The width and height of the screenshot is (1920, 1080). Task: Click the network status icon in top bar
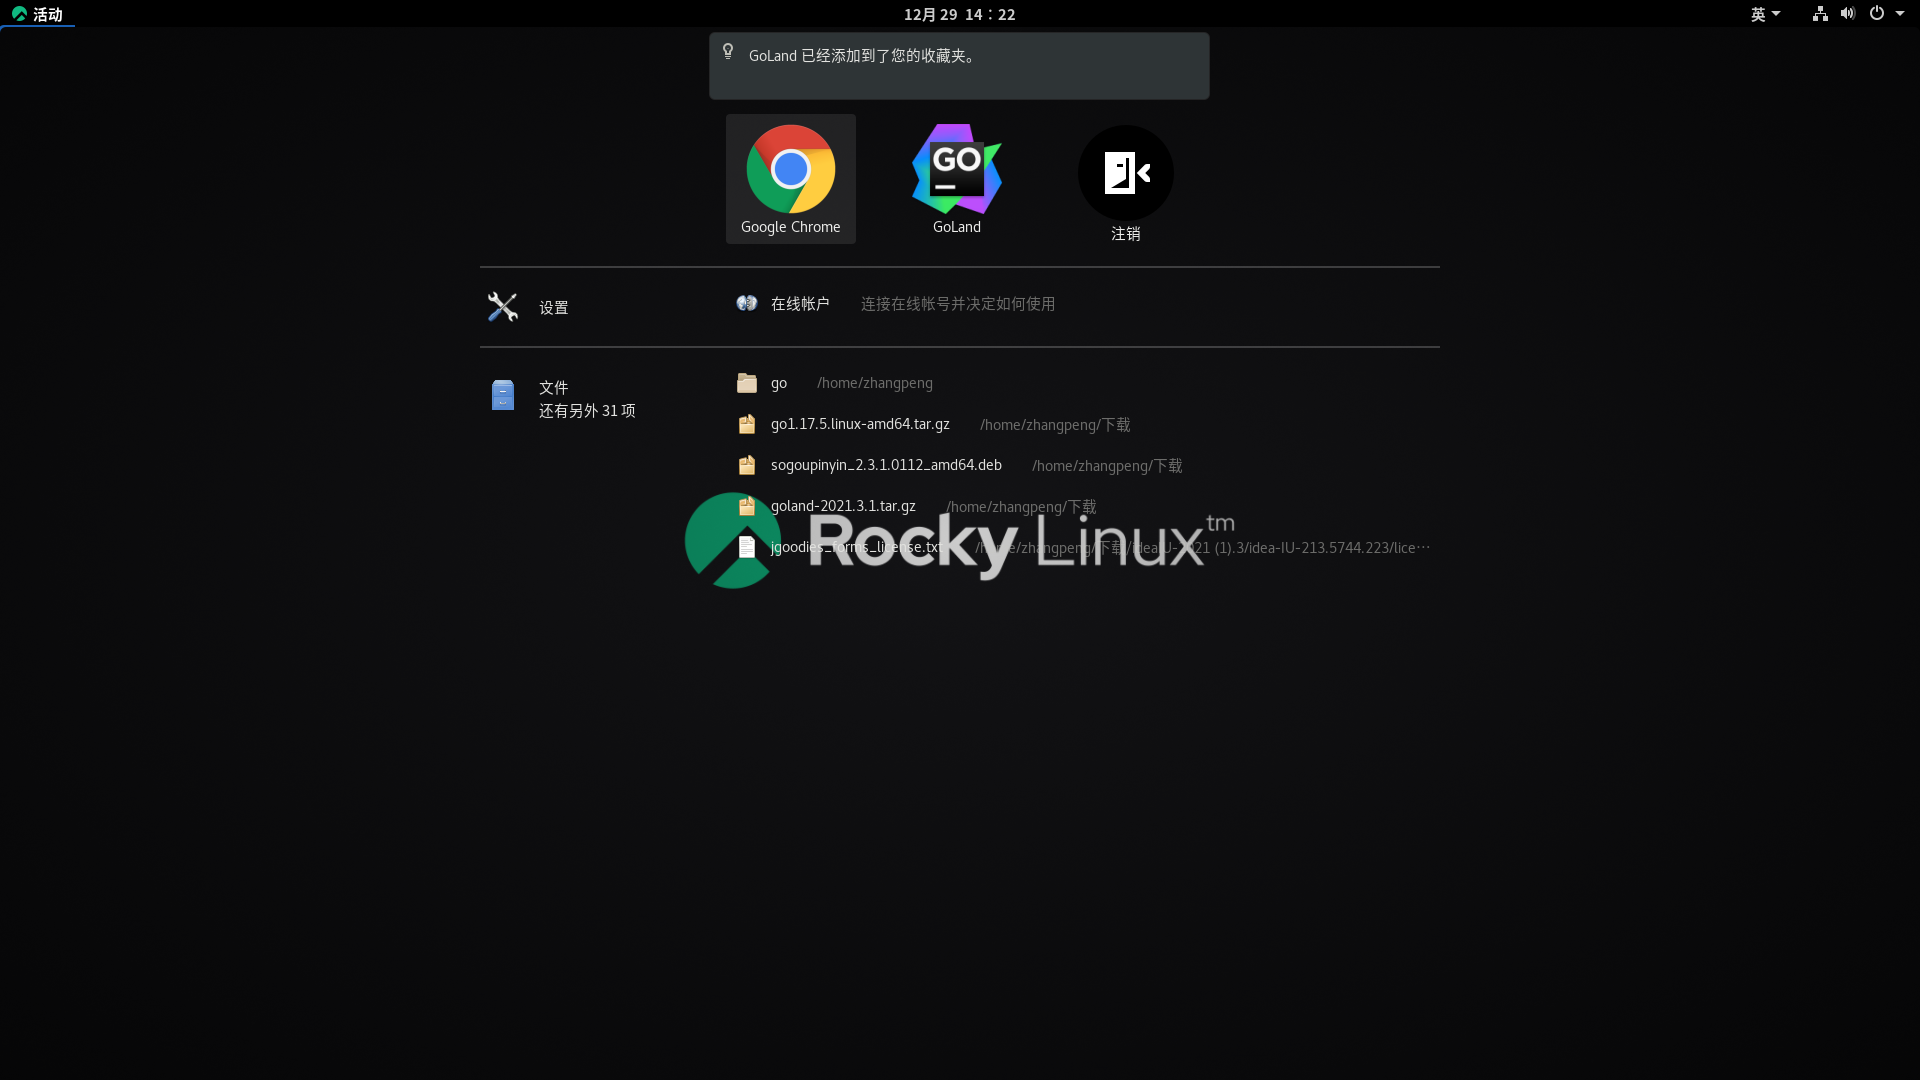click(x=1820, y=14)
